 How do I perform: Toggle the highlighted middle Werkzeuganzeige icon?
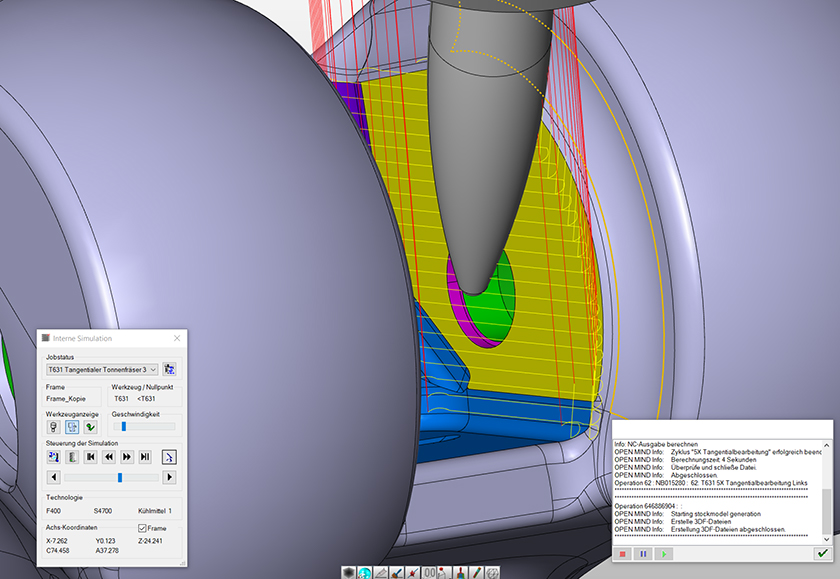click(73, 427)
